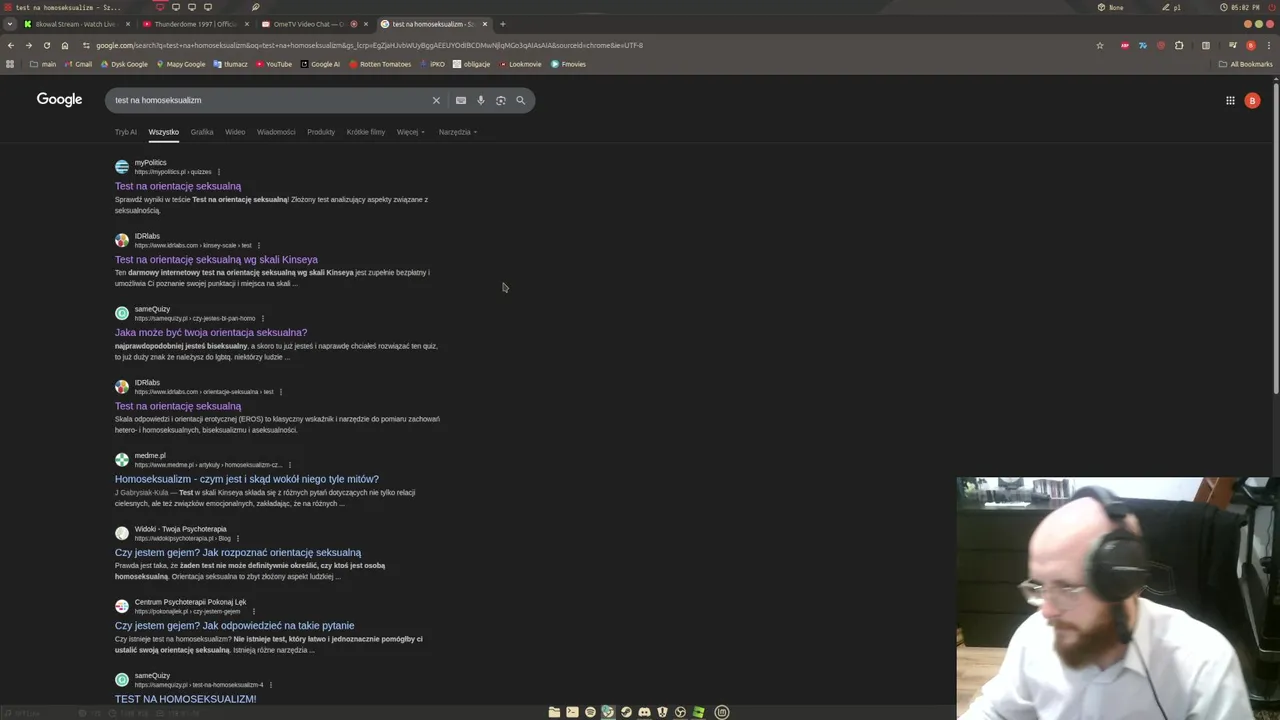Open the All Bookmarks folder
This screenshot has height=720, width=1280.
pos(1245,64)
